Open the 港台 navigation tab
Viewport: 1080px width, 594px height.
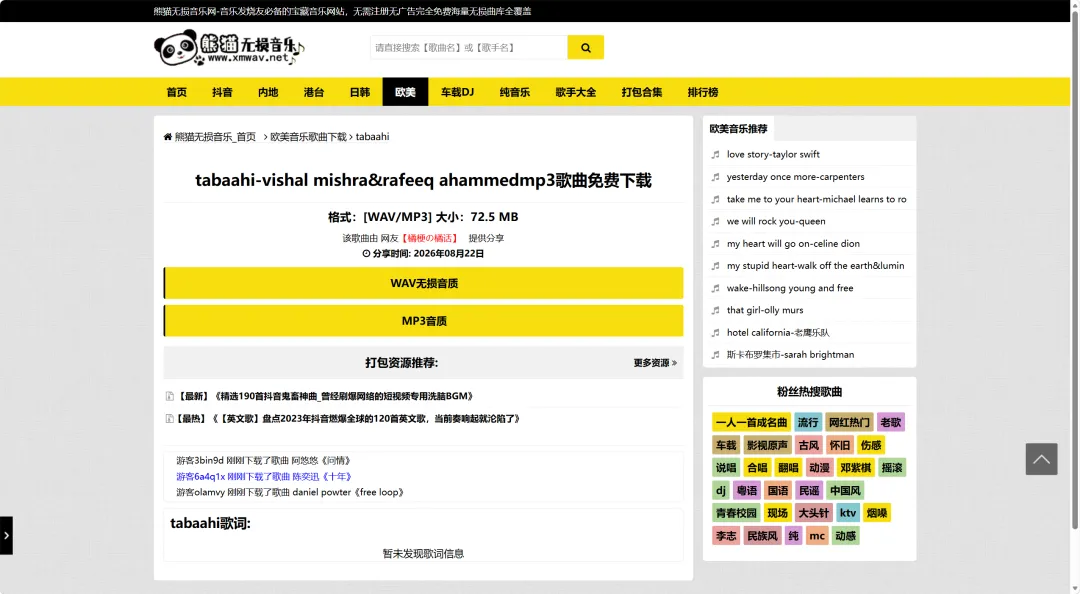click(x=313, y=92)
